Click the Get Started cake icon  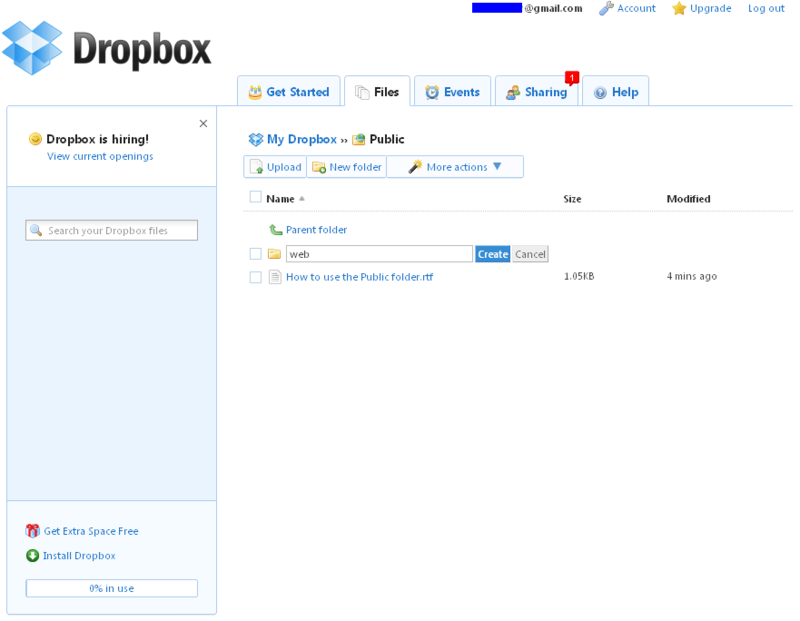point(255,92)
